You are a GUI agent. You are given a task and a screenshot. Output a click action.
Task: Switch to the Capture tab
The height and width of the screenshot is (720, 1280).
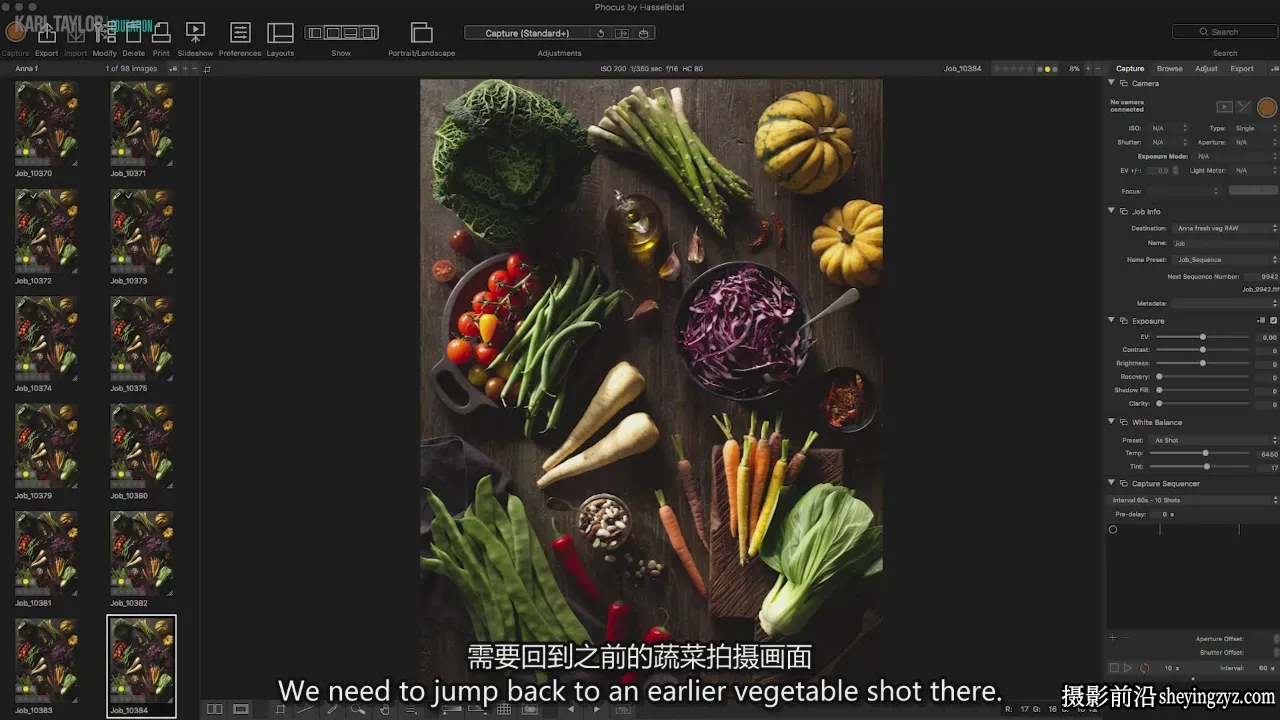pyautogui.click(x=1130, y=69)
